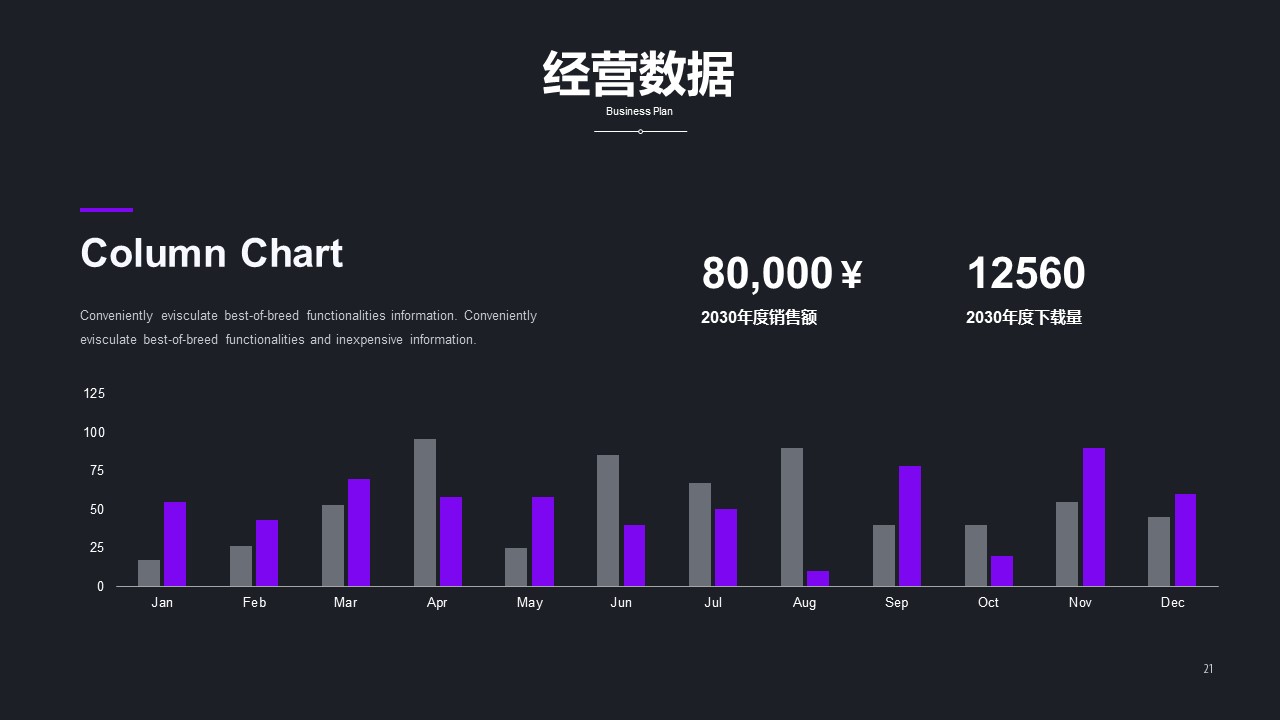Select the 经营数据 slide title
The width and height of the screenshot is (1280, 720).
point(638,74)
